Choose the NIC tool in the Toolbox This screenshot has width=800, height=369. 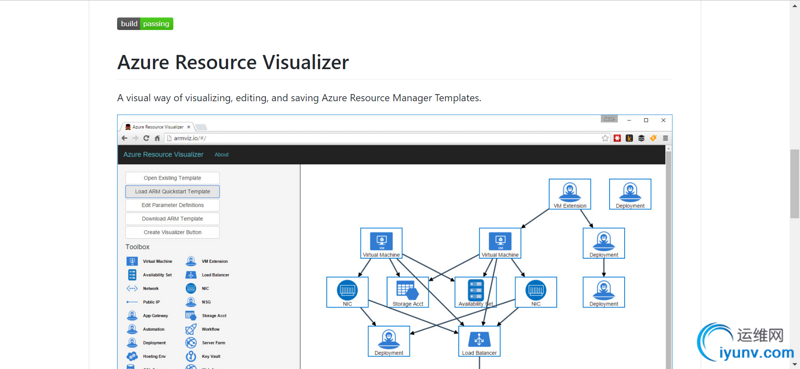(x=197, y=288)
